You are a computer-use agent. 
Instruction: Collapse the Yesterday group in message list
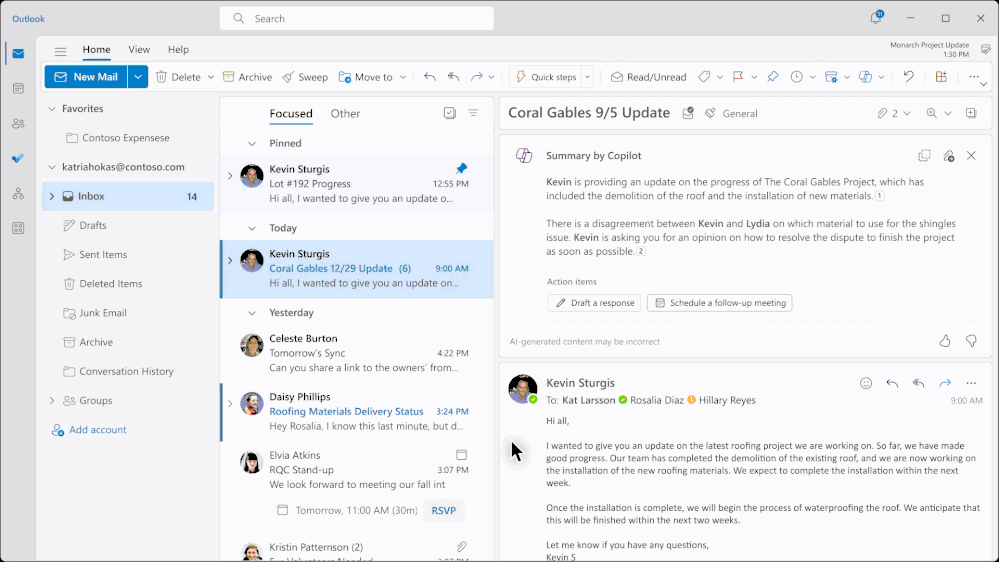coord(252,313)
